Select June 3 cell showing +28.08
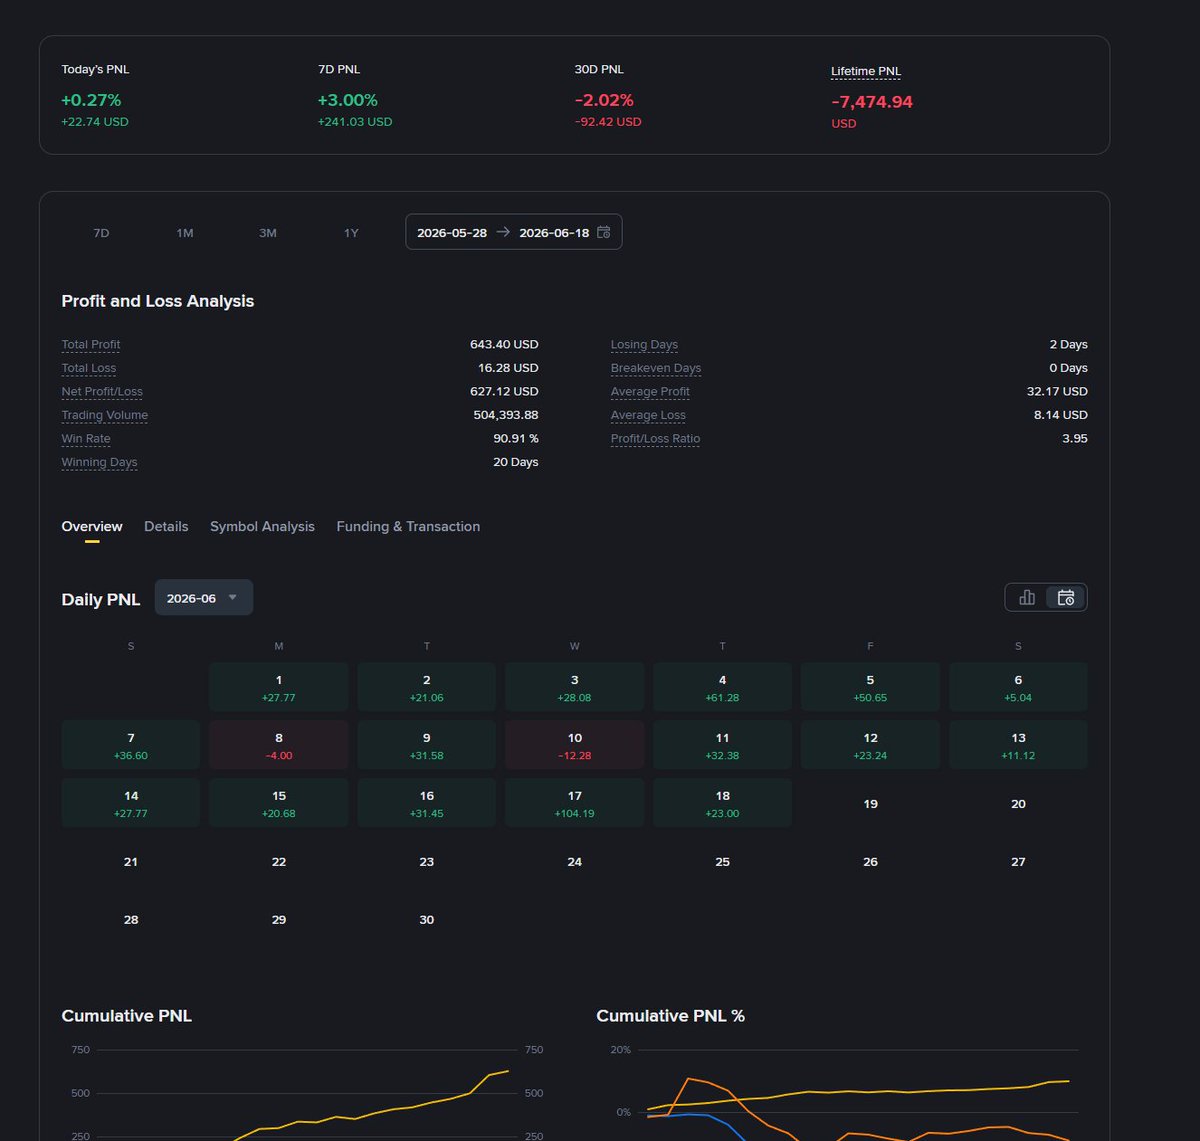1200x1141 pixels. pos(575,687)
